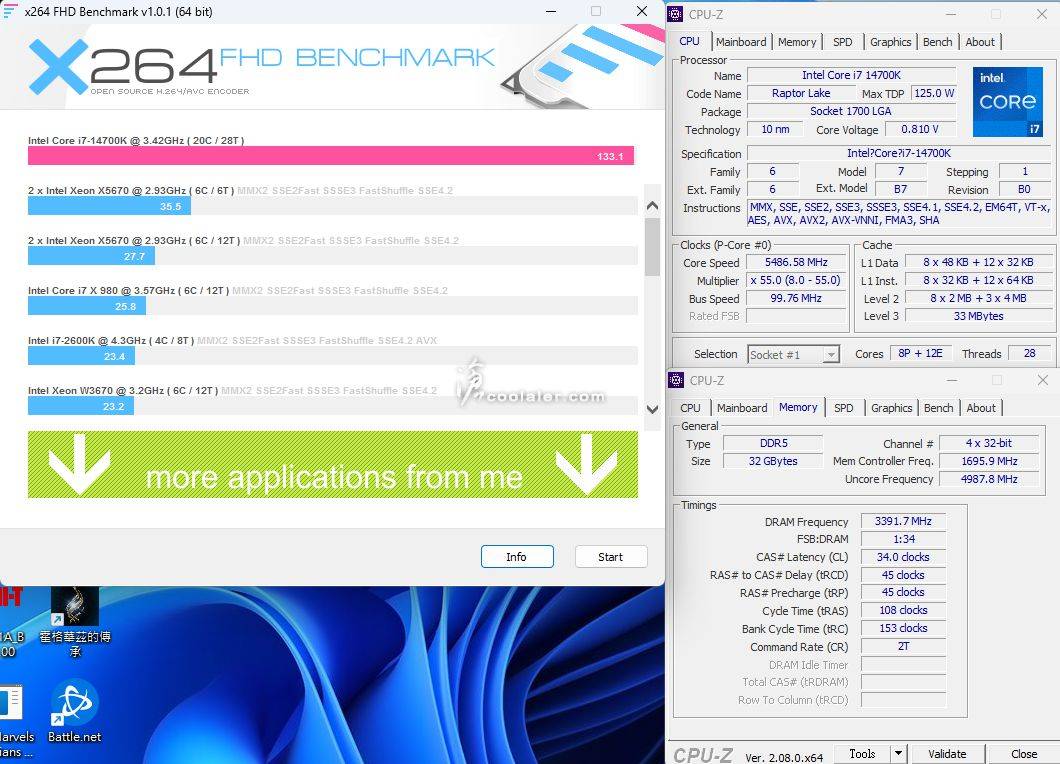
Task: Click the Bus Speed value 99.76 MHz
Action: [x=796, y=298]
